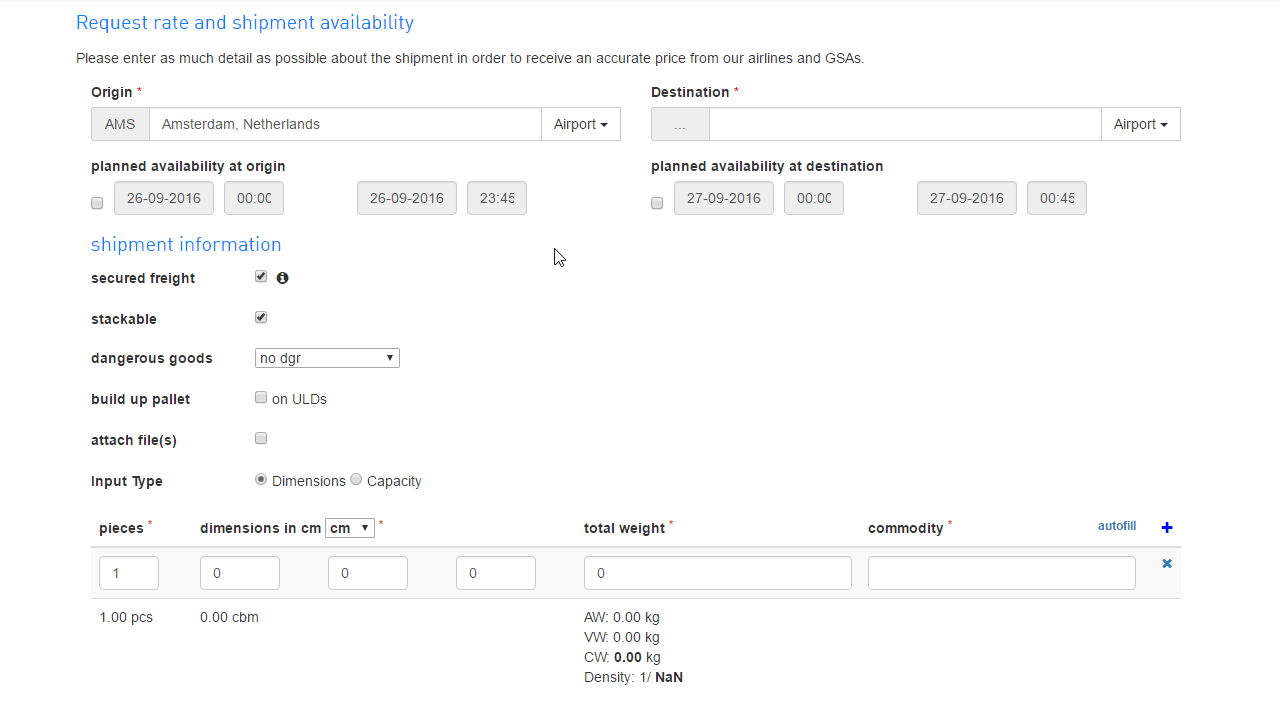
Task: Tick the attach file(s) checkbox
Action: pos(261,439)
